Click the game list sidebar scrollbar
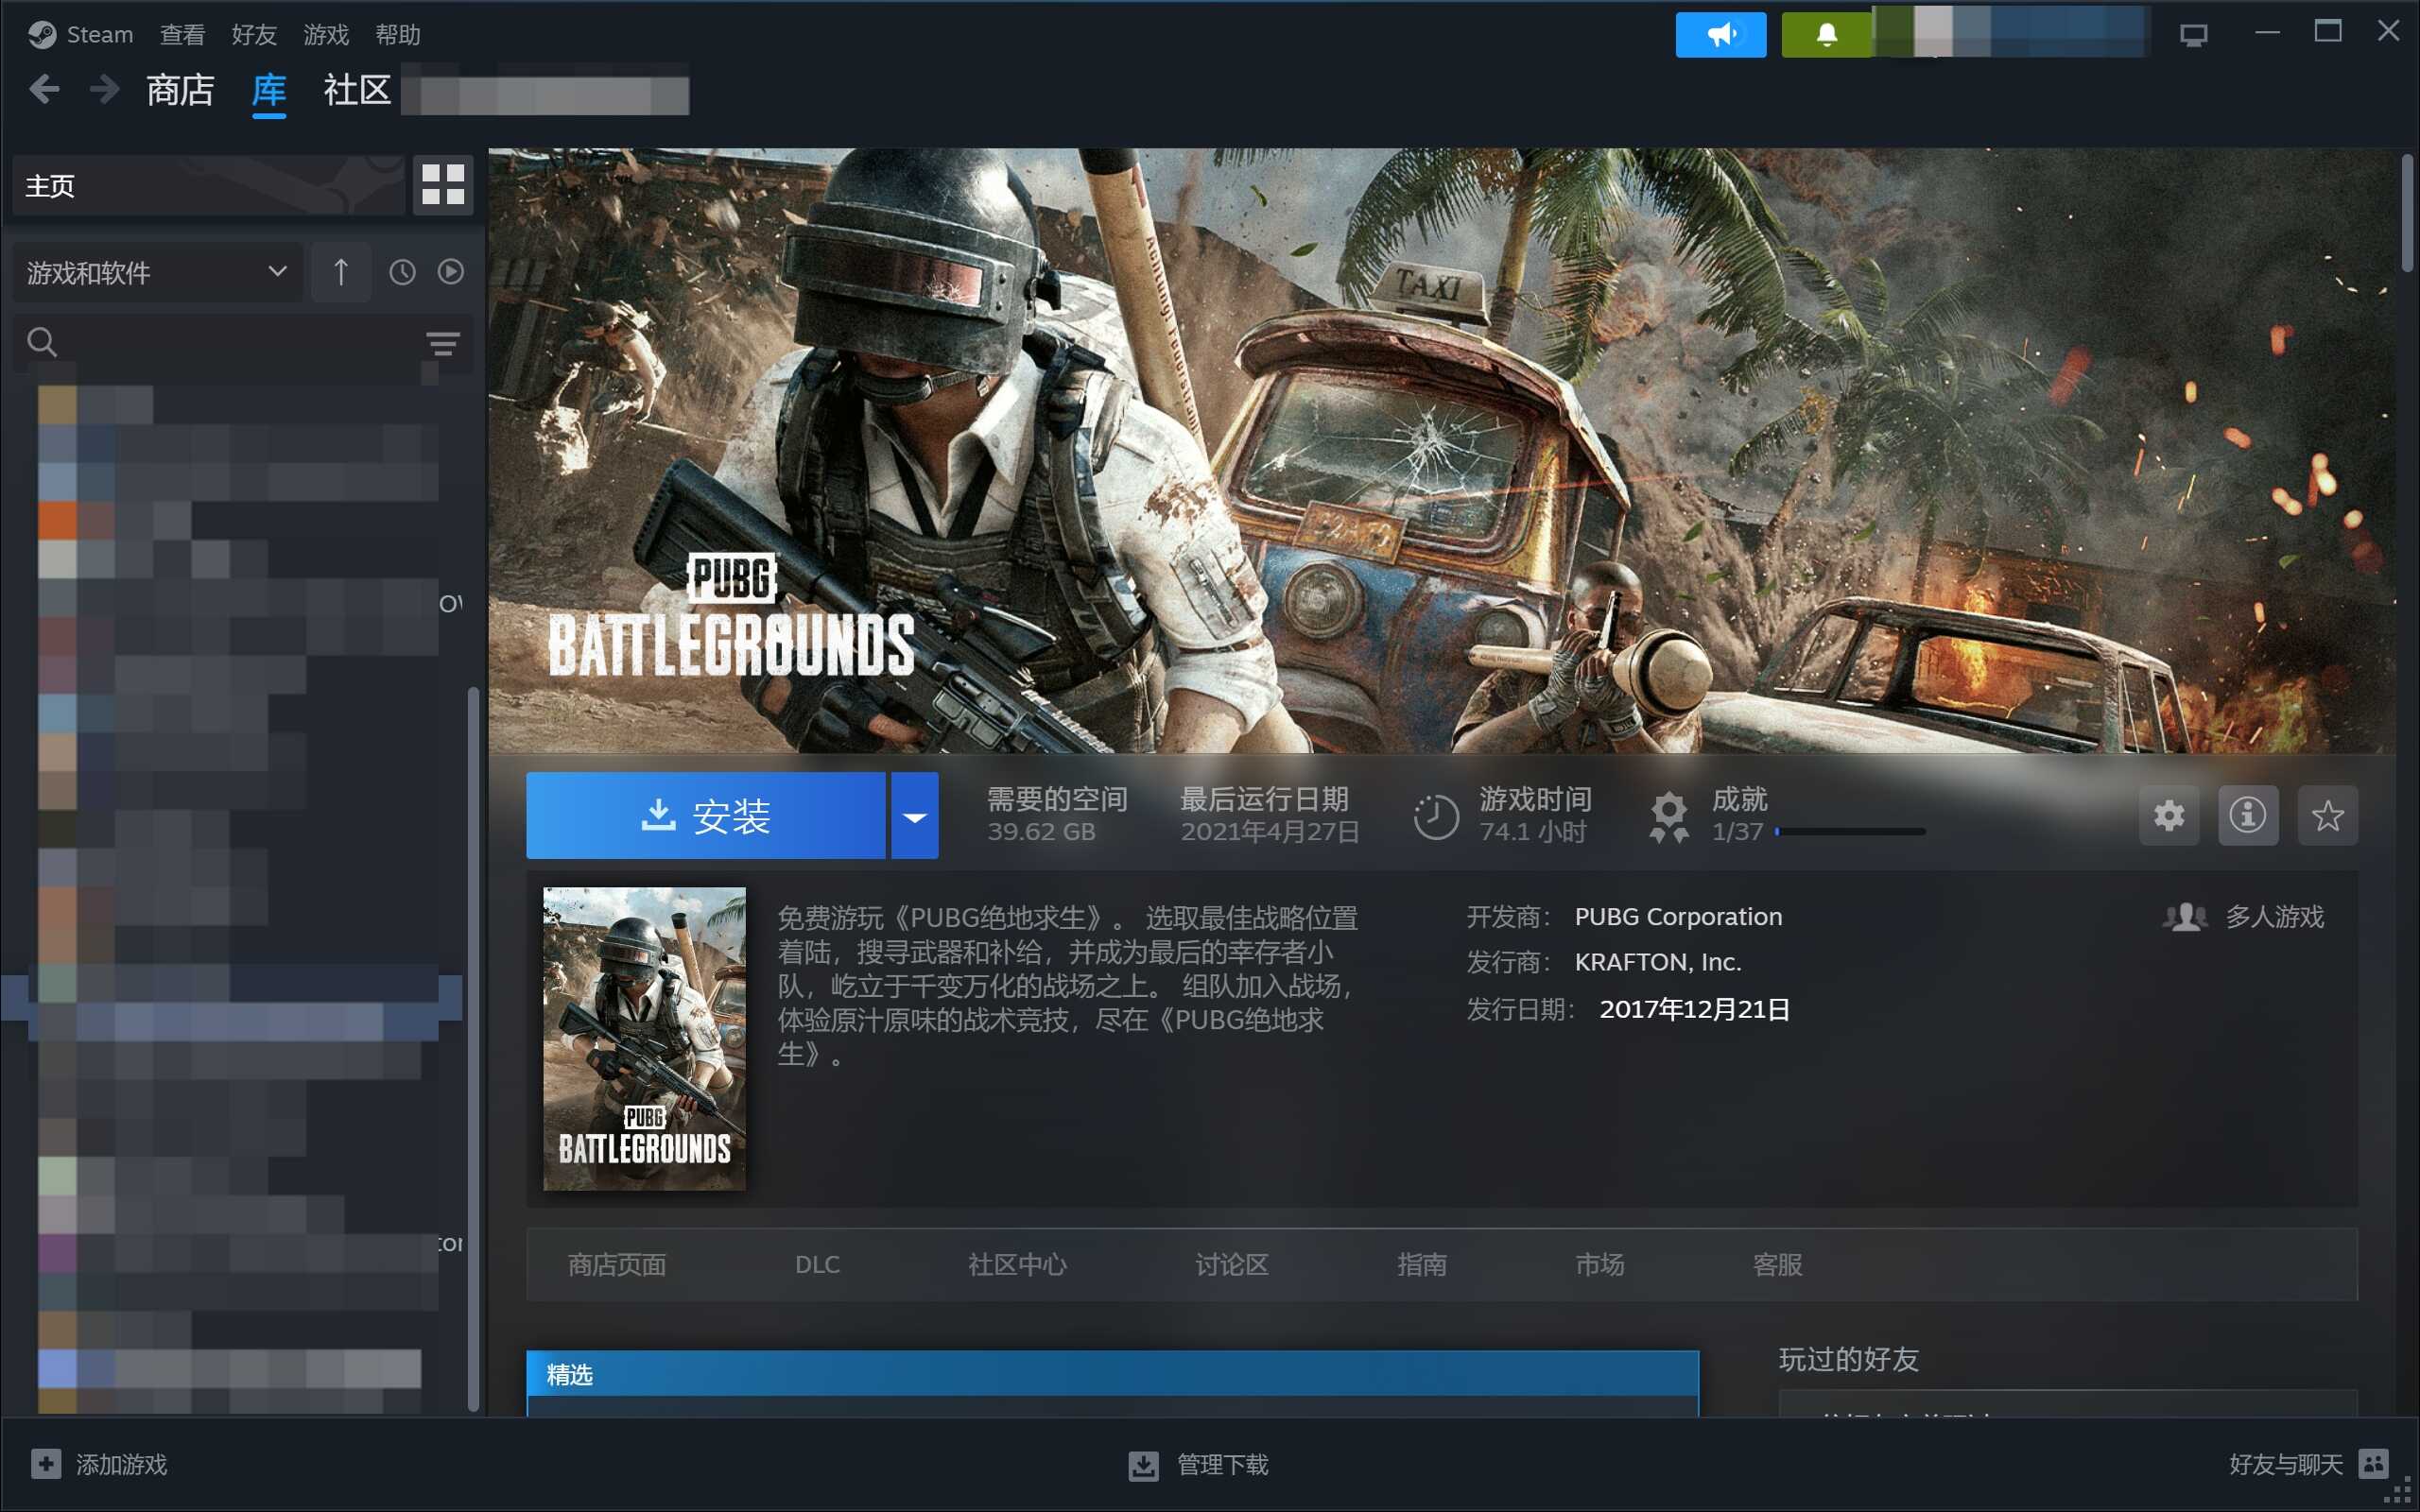The height and width of the screenshot is (1512, 2420). [x=473, y=1048]
